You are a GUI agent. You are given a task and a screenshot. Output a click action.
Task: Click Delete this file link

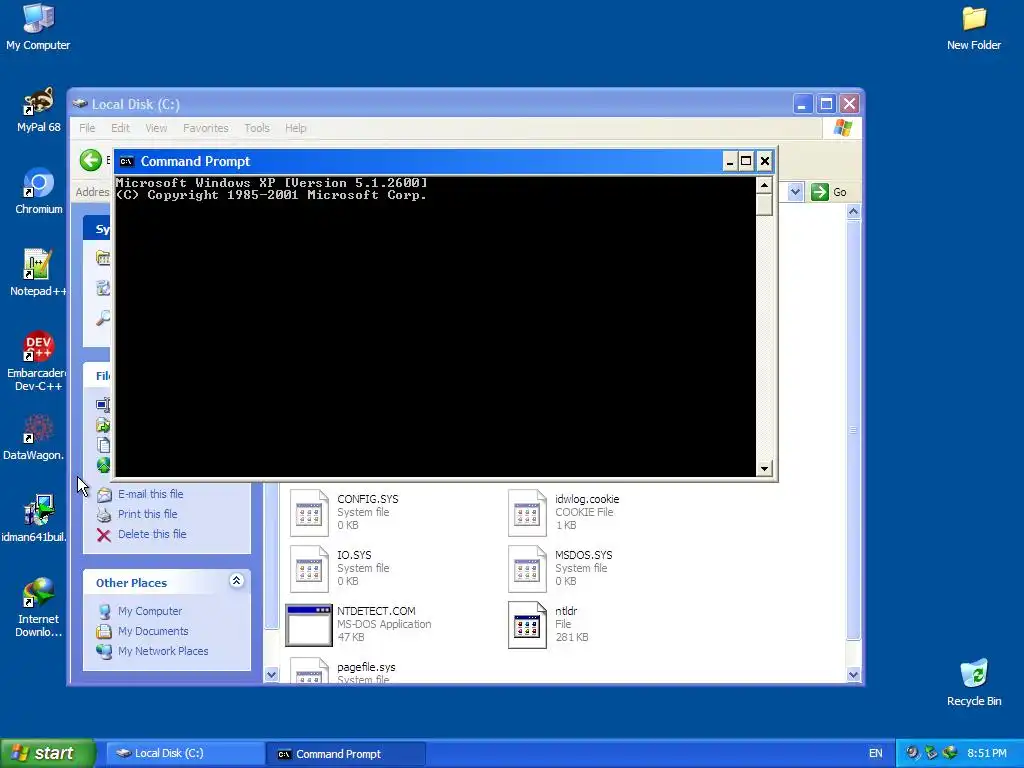(x=152, y=534)
